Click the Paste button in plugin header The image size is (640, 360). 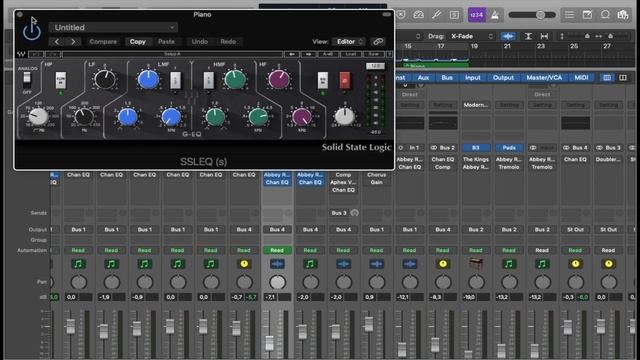point(166,42)
